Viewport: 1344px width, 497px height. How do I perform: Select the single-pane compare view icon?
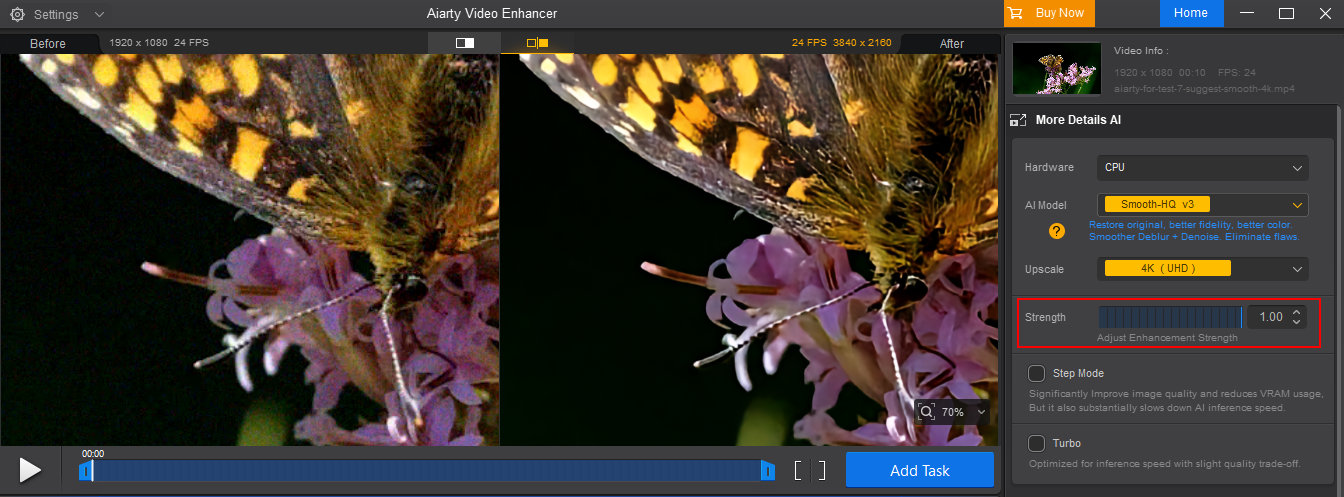[x=465, y=43]
